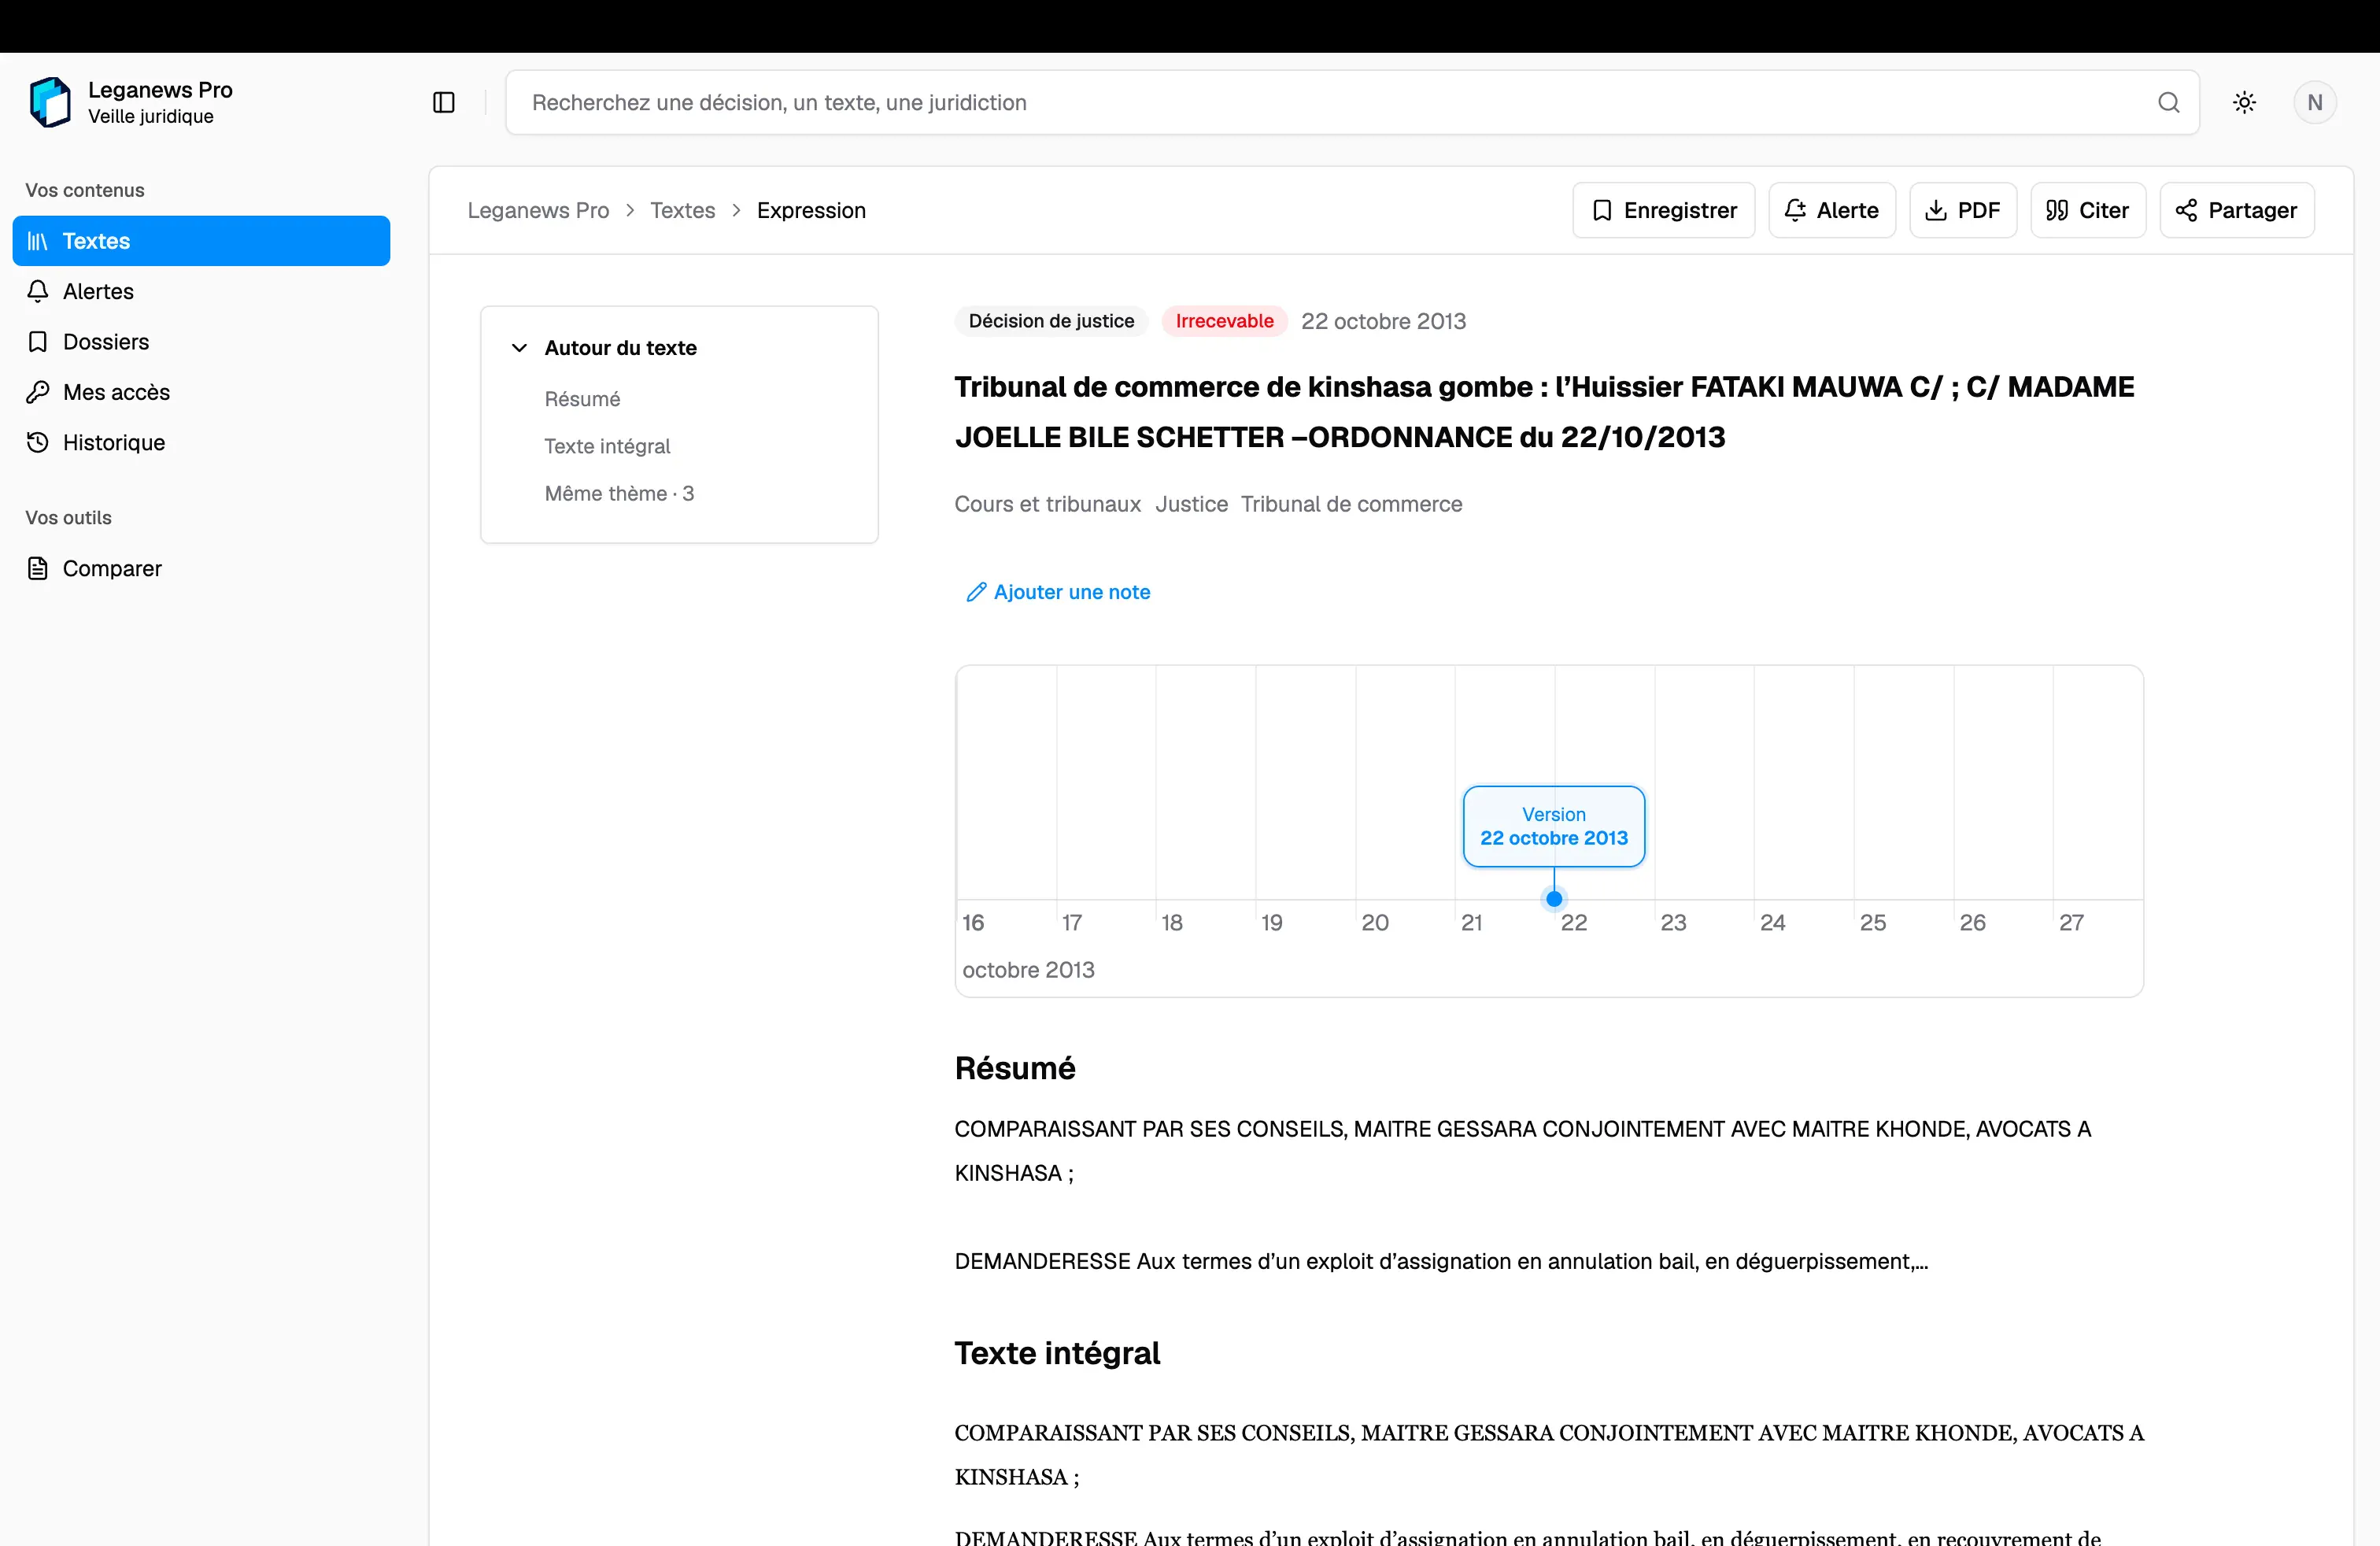Click the Texte intégral section heading

click(x=1057, y=1353)
